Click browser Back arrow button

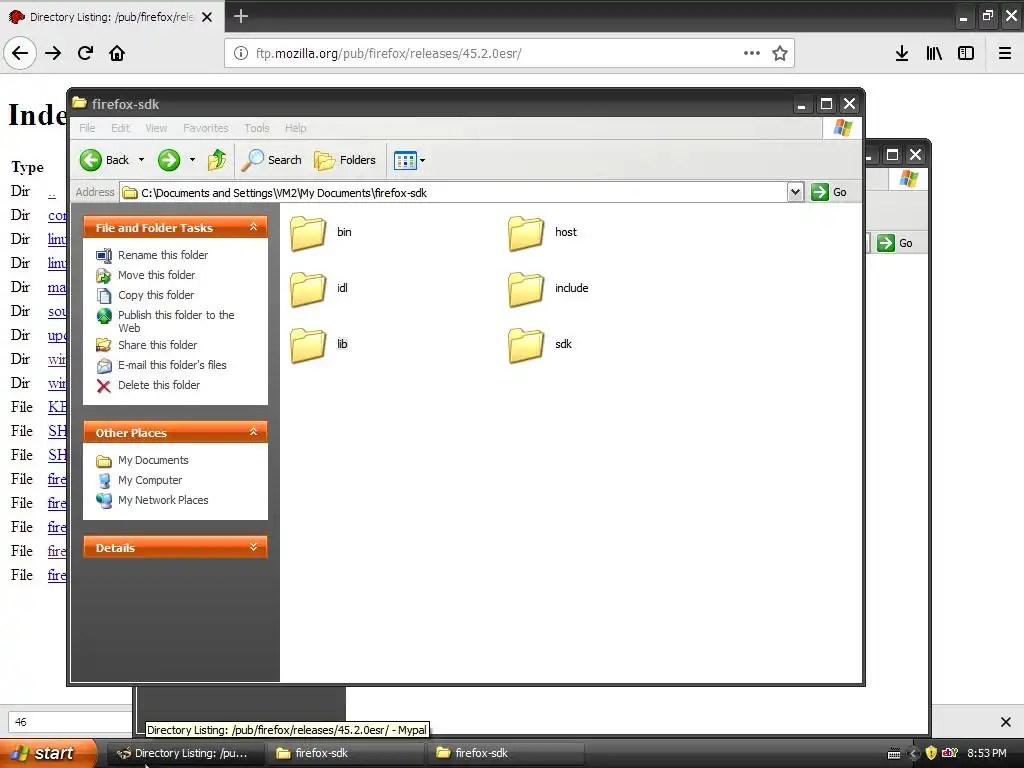[20, 53]
